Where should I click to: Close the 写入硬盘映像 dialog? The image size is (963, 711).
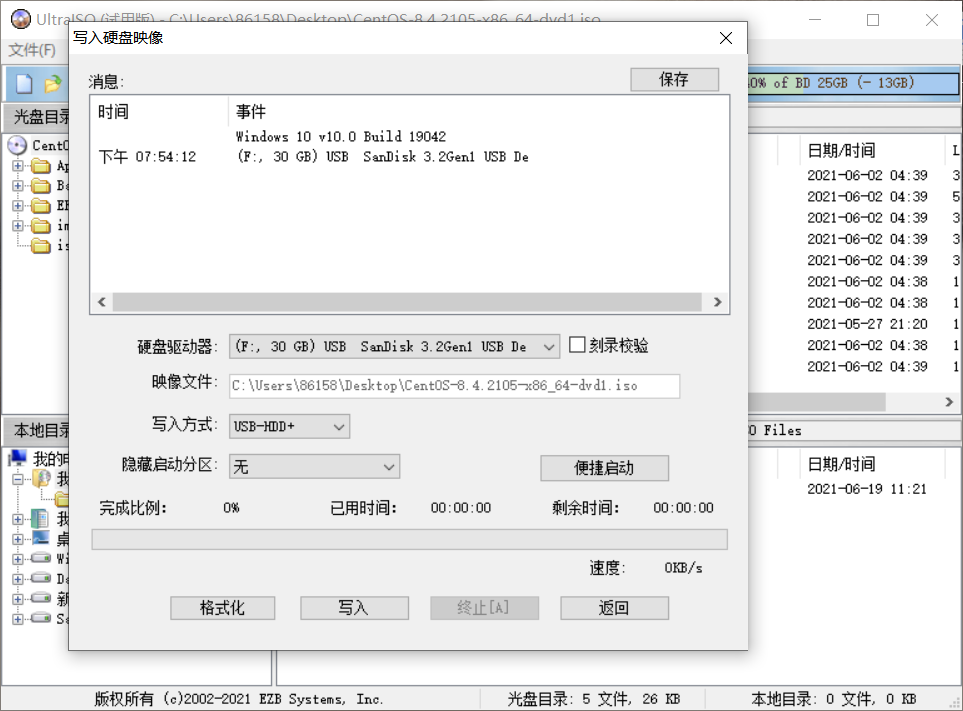pos(726,38)
